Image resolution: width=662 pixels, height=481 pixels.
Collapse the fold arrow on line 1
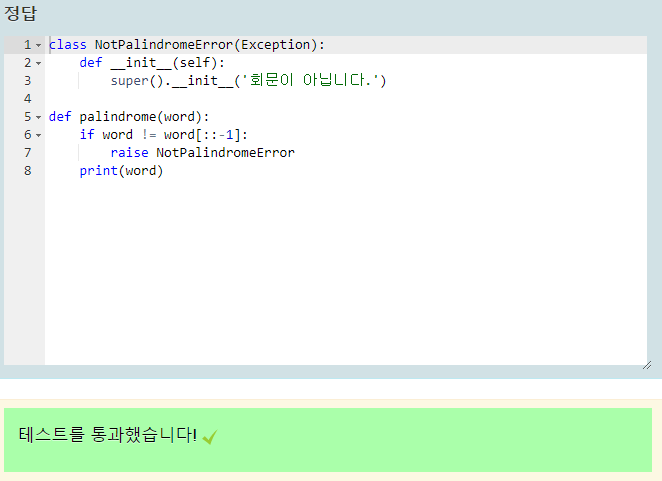pyautogui.click(x=38, y=45)
